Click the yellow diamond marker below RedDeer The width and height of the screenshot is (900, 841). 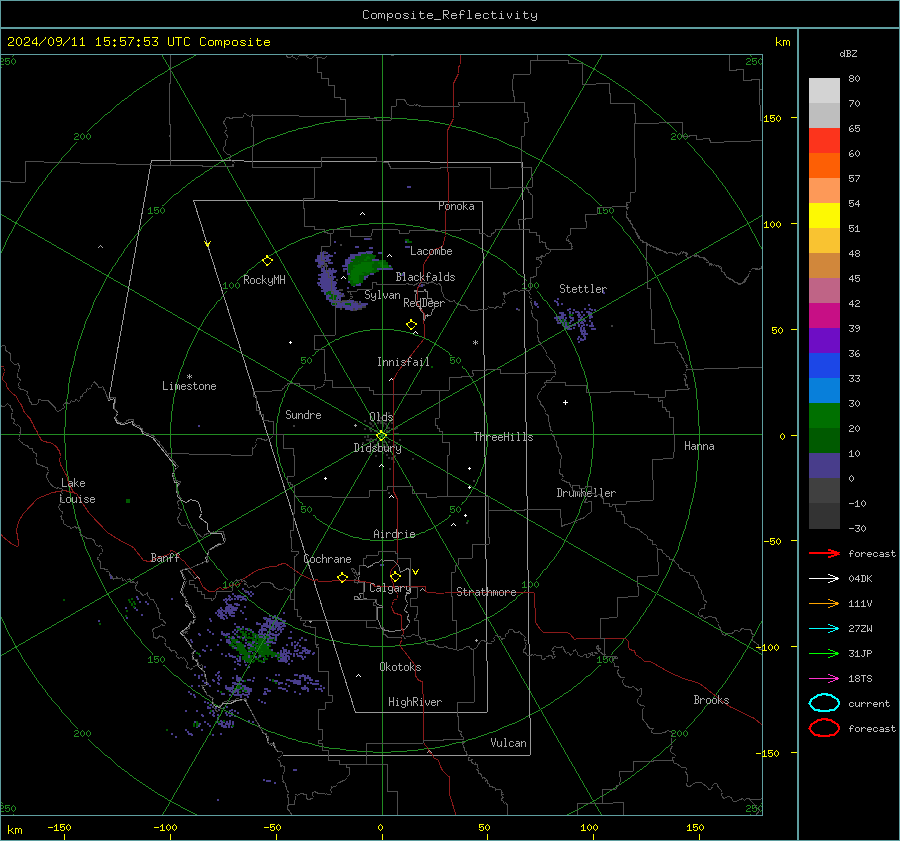tap(411, 325)
